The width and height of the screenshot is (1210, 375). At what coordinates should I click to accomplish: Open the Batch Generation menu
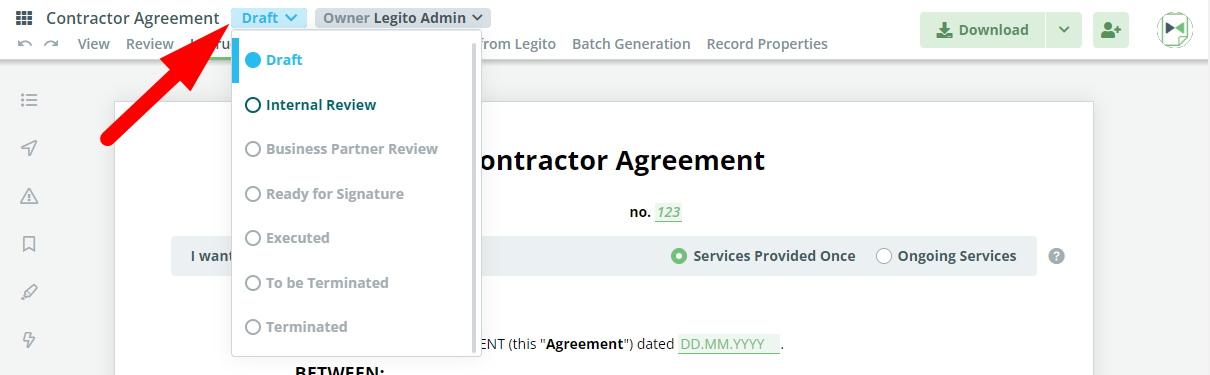pos(631,44)
